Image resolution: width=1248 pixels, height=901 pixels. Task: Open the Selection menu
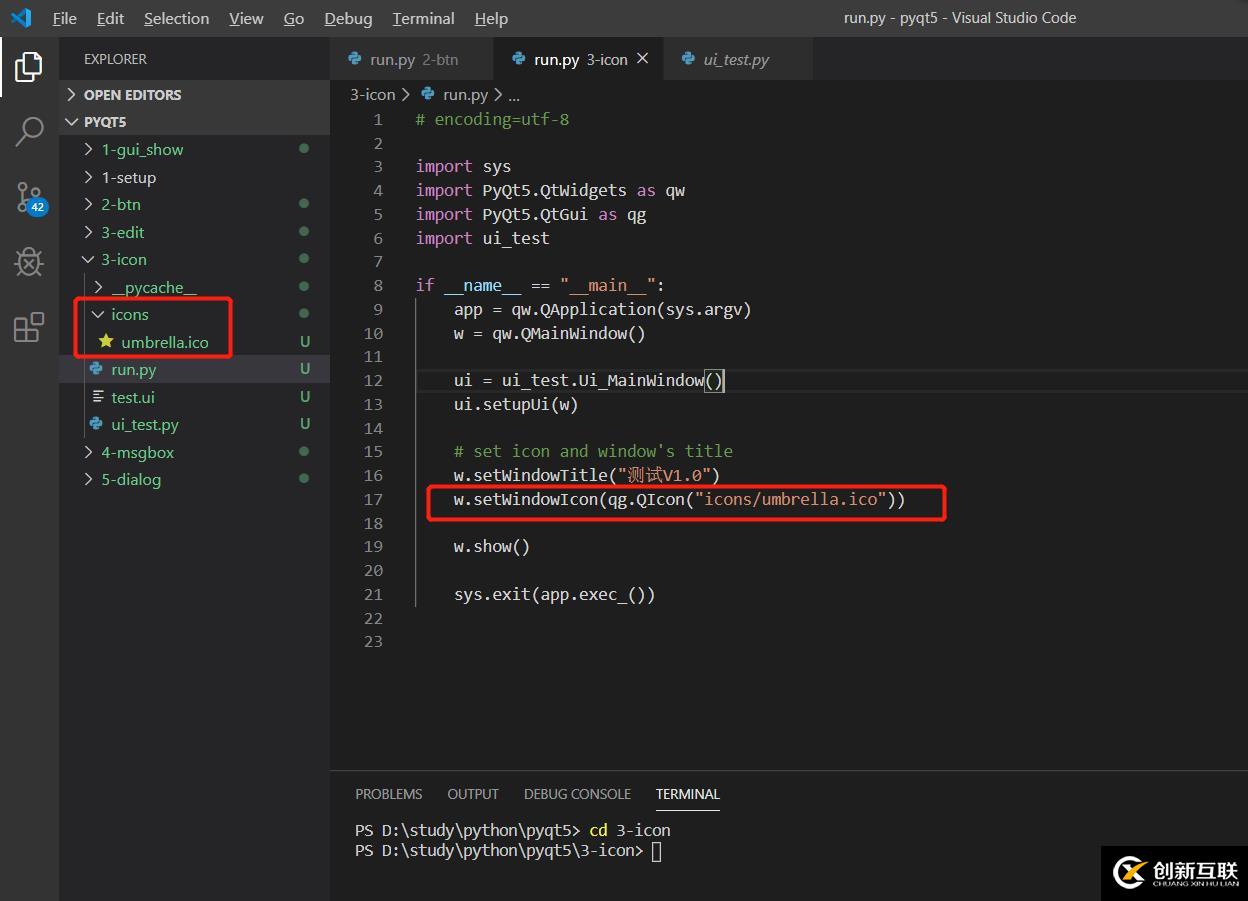click(x=176, y=18)
